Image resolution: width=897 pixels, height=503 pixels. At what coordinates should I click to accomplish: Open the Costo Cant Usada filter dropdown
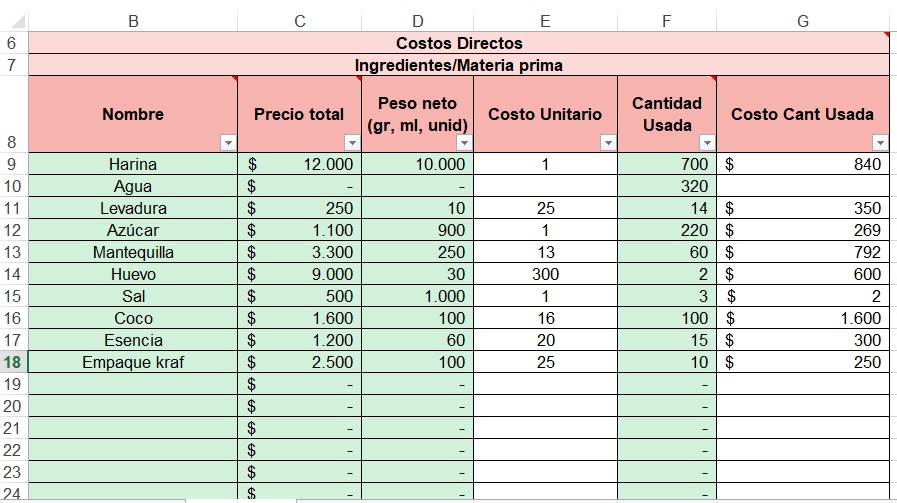880,142
